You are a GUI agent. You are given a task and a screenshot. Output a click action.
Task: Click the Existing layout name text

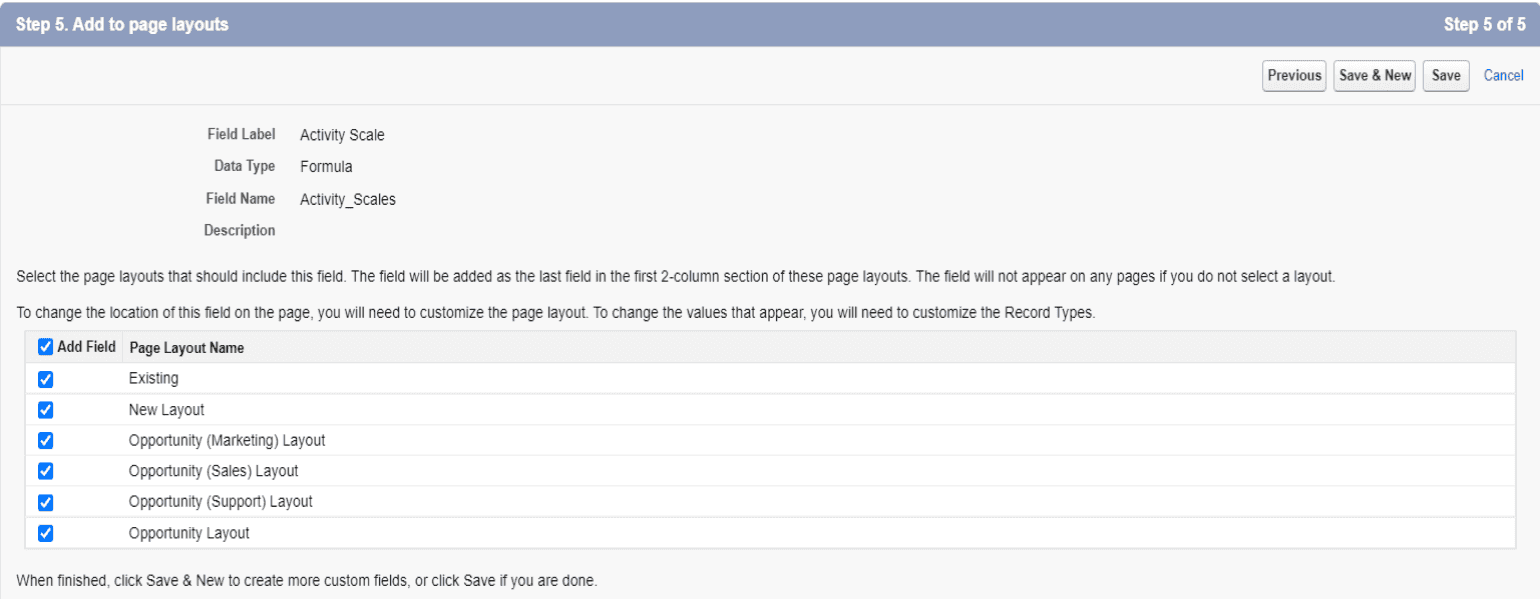pos(154,379)
